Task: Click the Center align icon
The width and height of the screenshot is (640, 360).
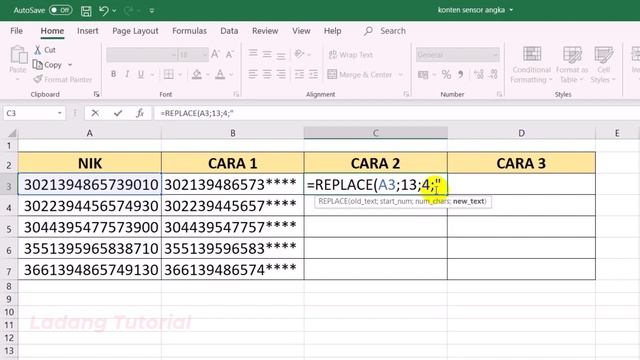Action: (267, 74)
